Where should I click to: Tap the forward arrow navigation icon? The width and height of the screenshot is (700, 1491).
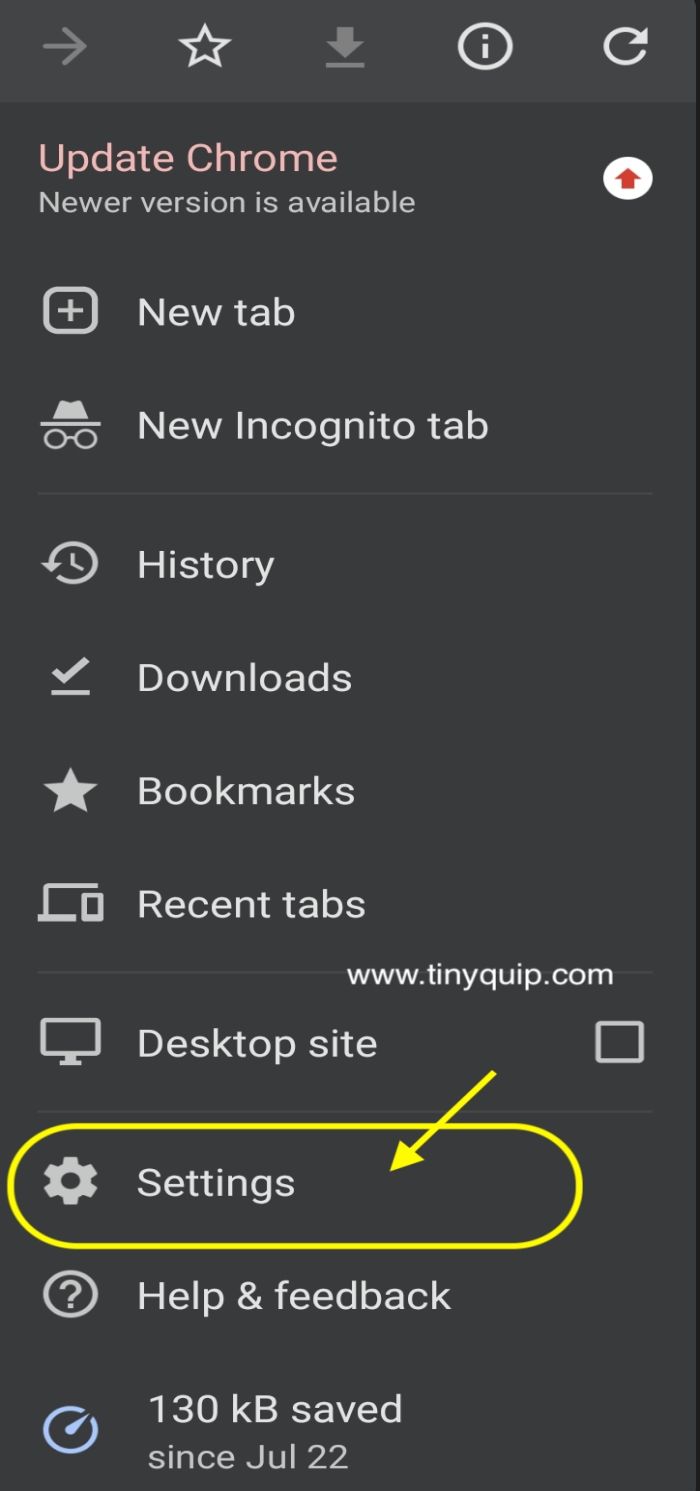coord(65,47)
